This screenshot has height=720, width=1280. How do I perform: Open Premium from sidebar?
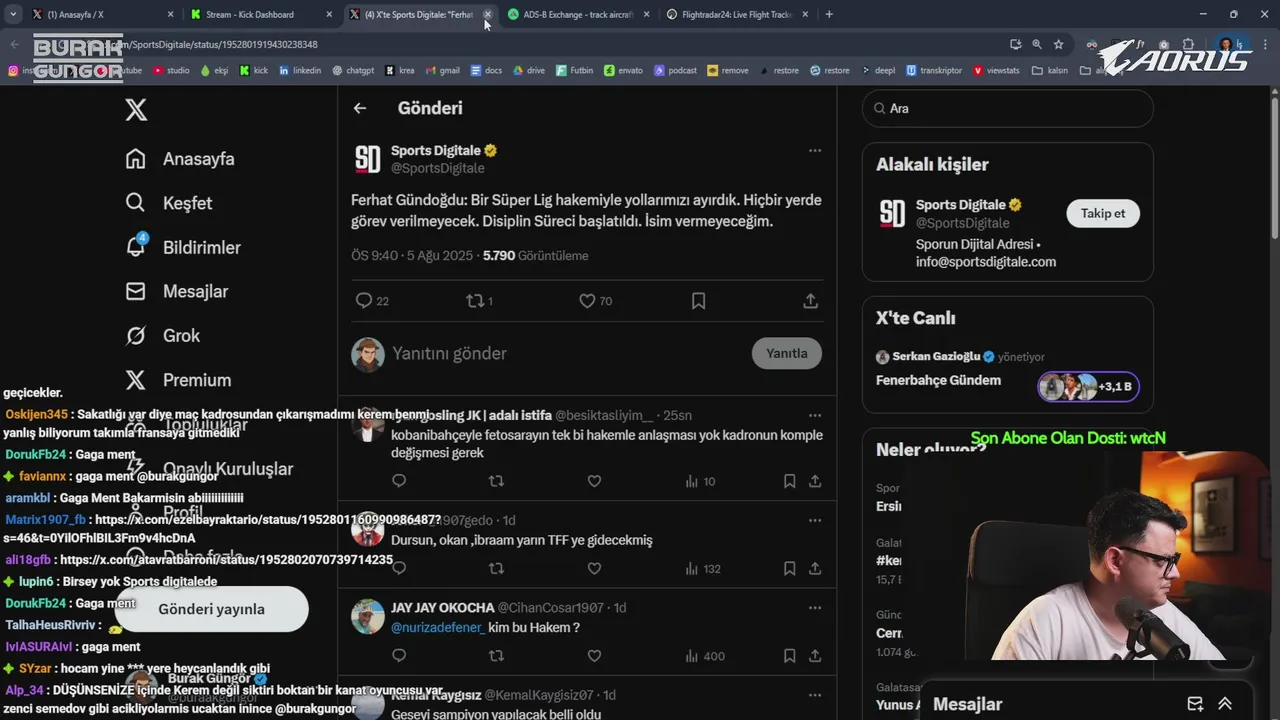point(178,380)
